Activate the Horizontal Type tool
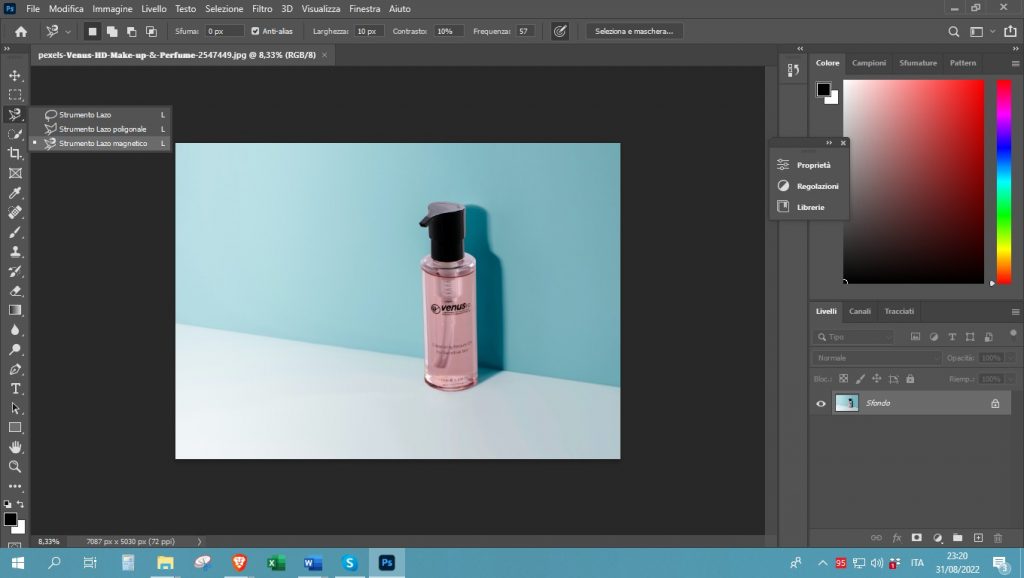1024x578 pixels. pyautogui.click(x=15, y=388)
